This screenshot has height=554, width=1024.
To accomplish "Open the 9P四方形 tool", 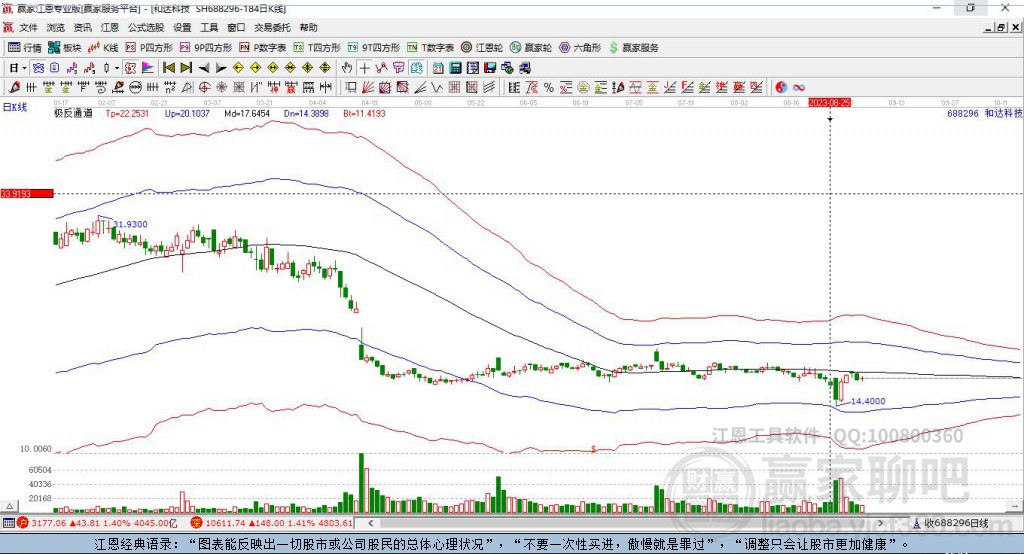I will click(206, 48).
